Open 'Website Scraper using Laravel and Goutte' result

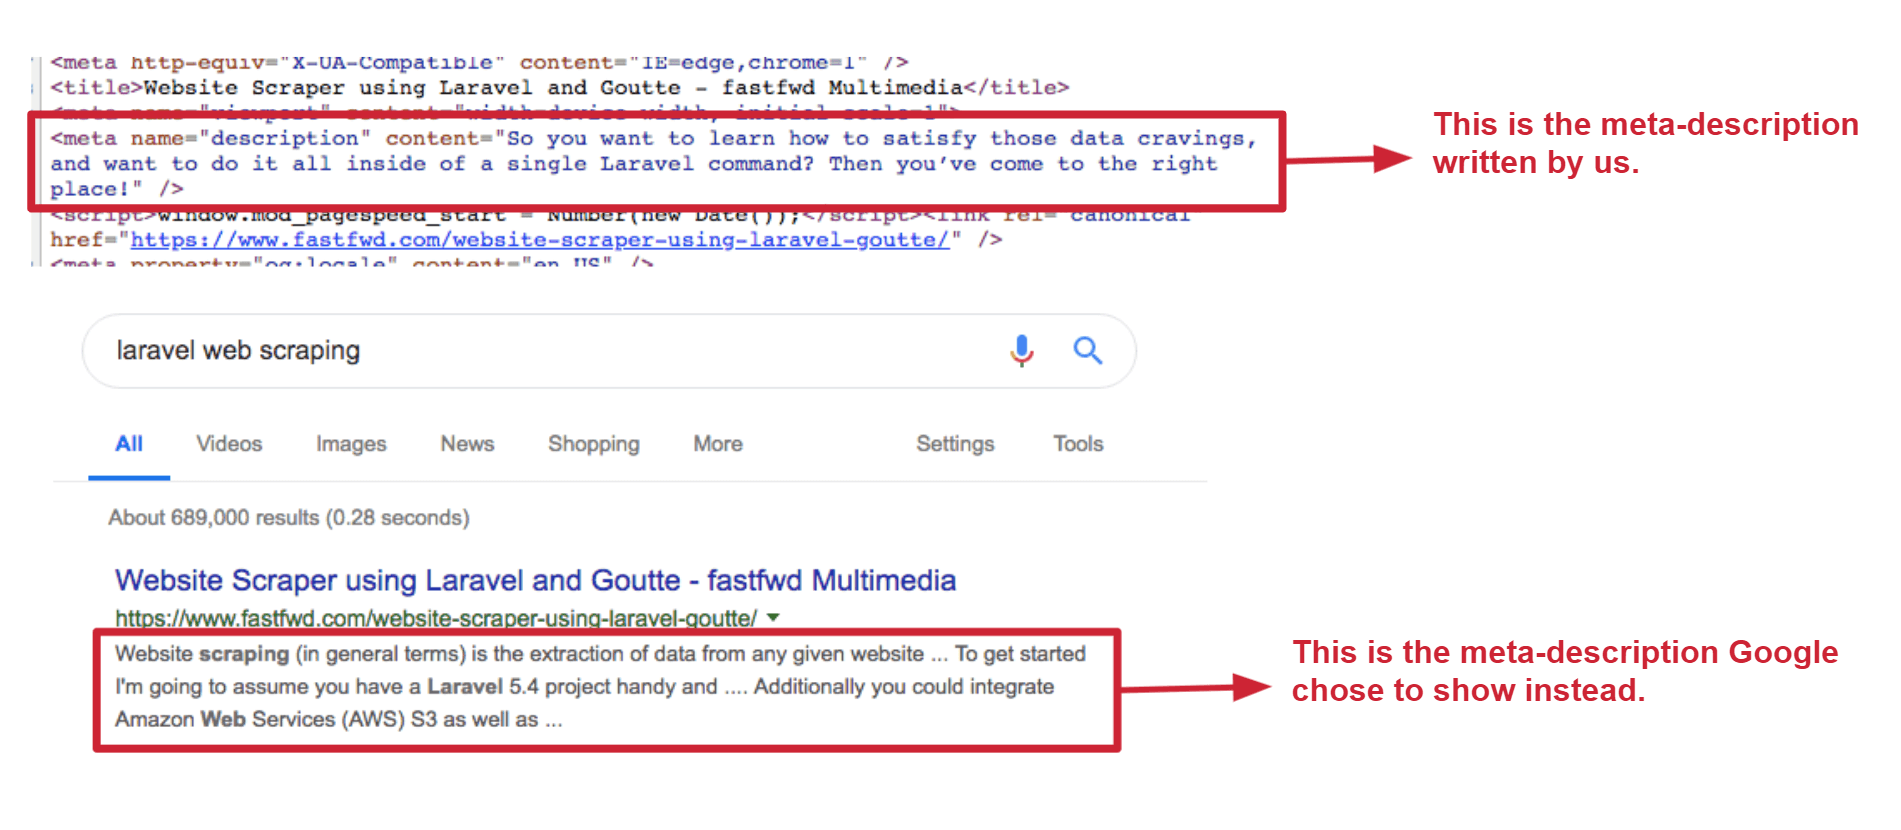535,581
